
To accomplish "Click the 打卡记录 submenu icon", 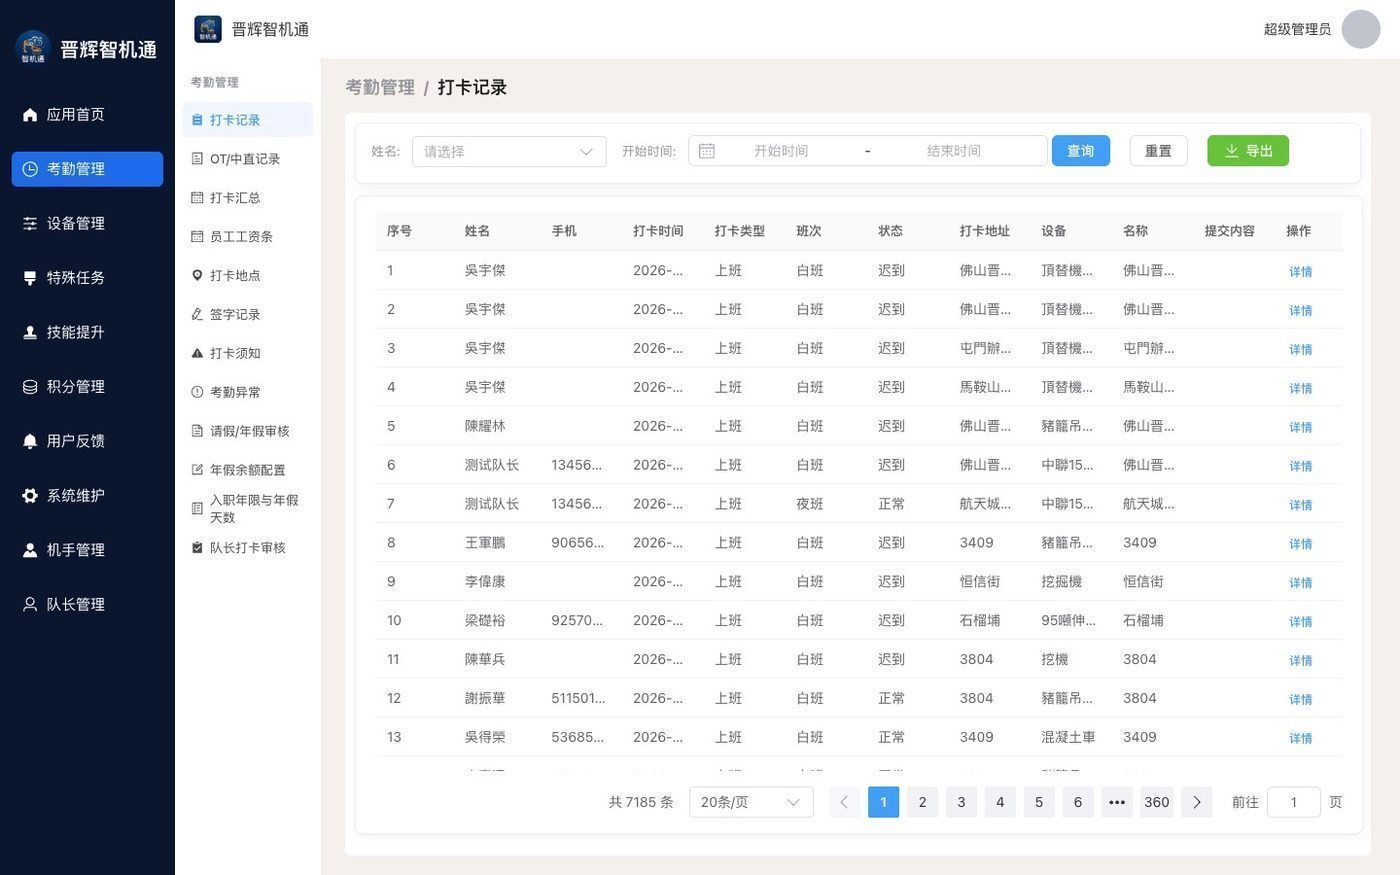I will pos(197,120).
